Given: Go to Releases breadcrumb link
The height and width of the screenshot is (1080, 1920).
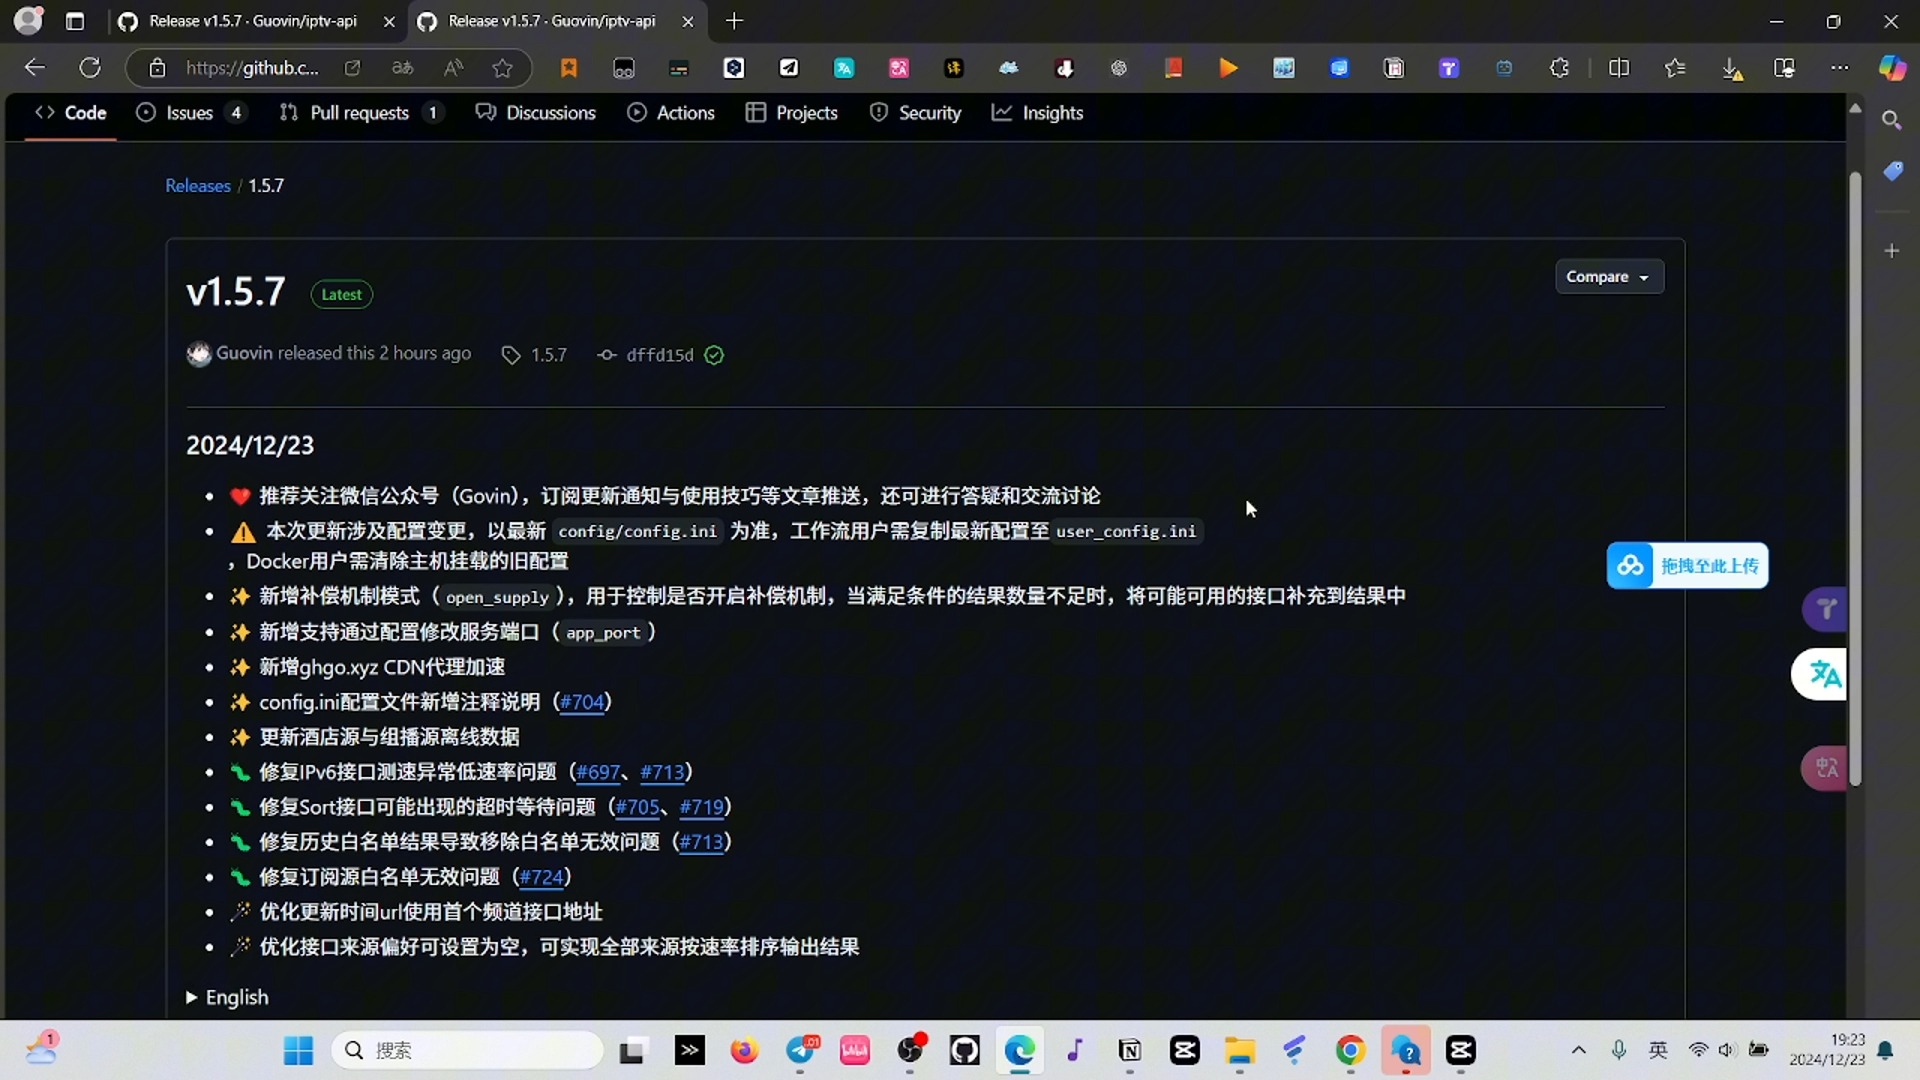Looking at the screenshot, I should point(198,186).
